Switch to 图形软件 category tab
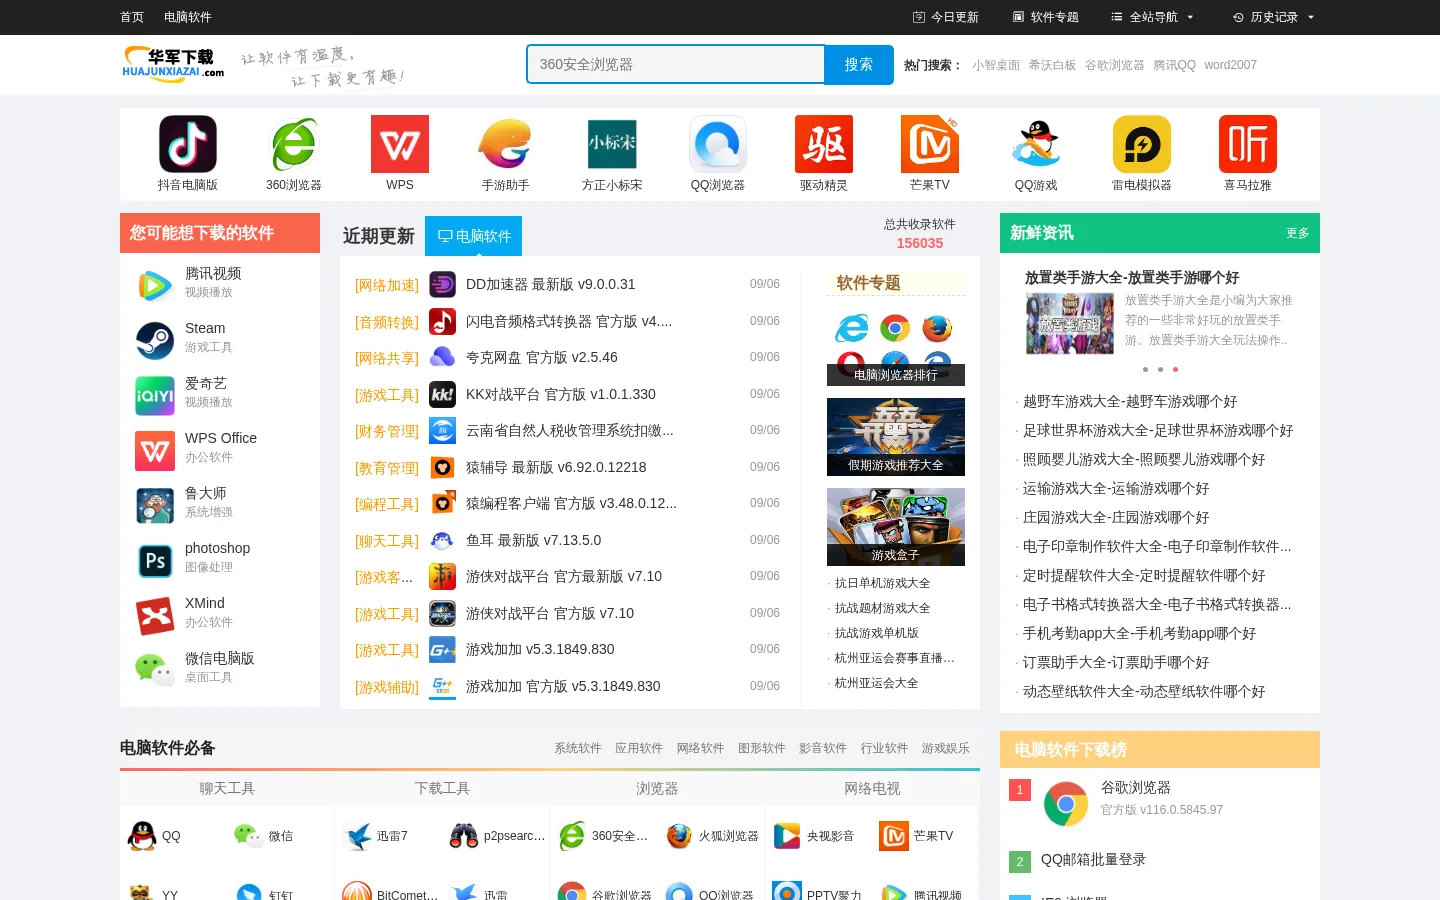Screen dimensions: 1440x900 point(762,748)
